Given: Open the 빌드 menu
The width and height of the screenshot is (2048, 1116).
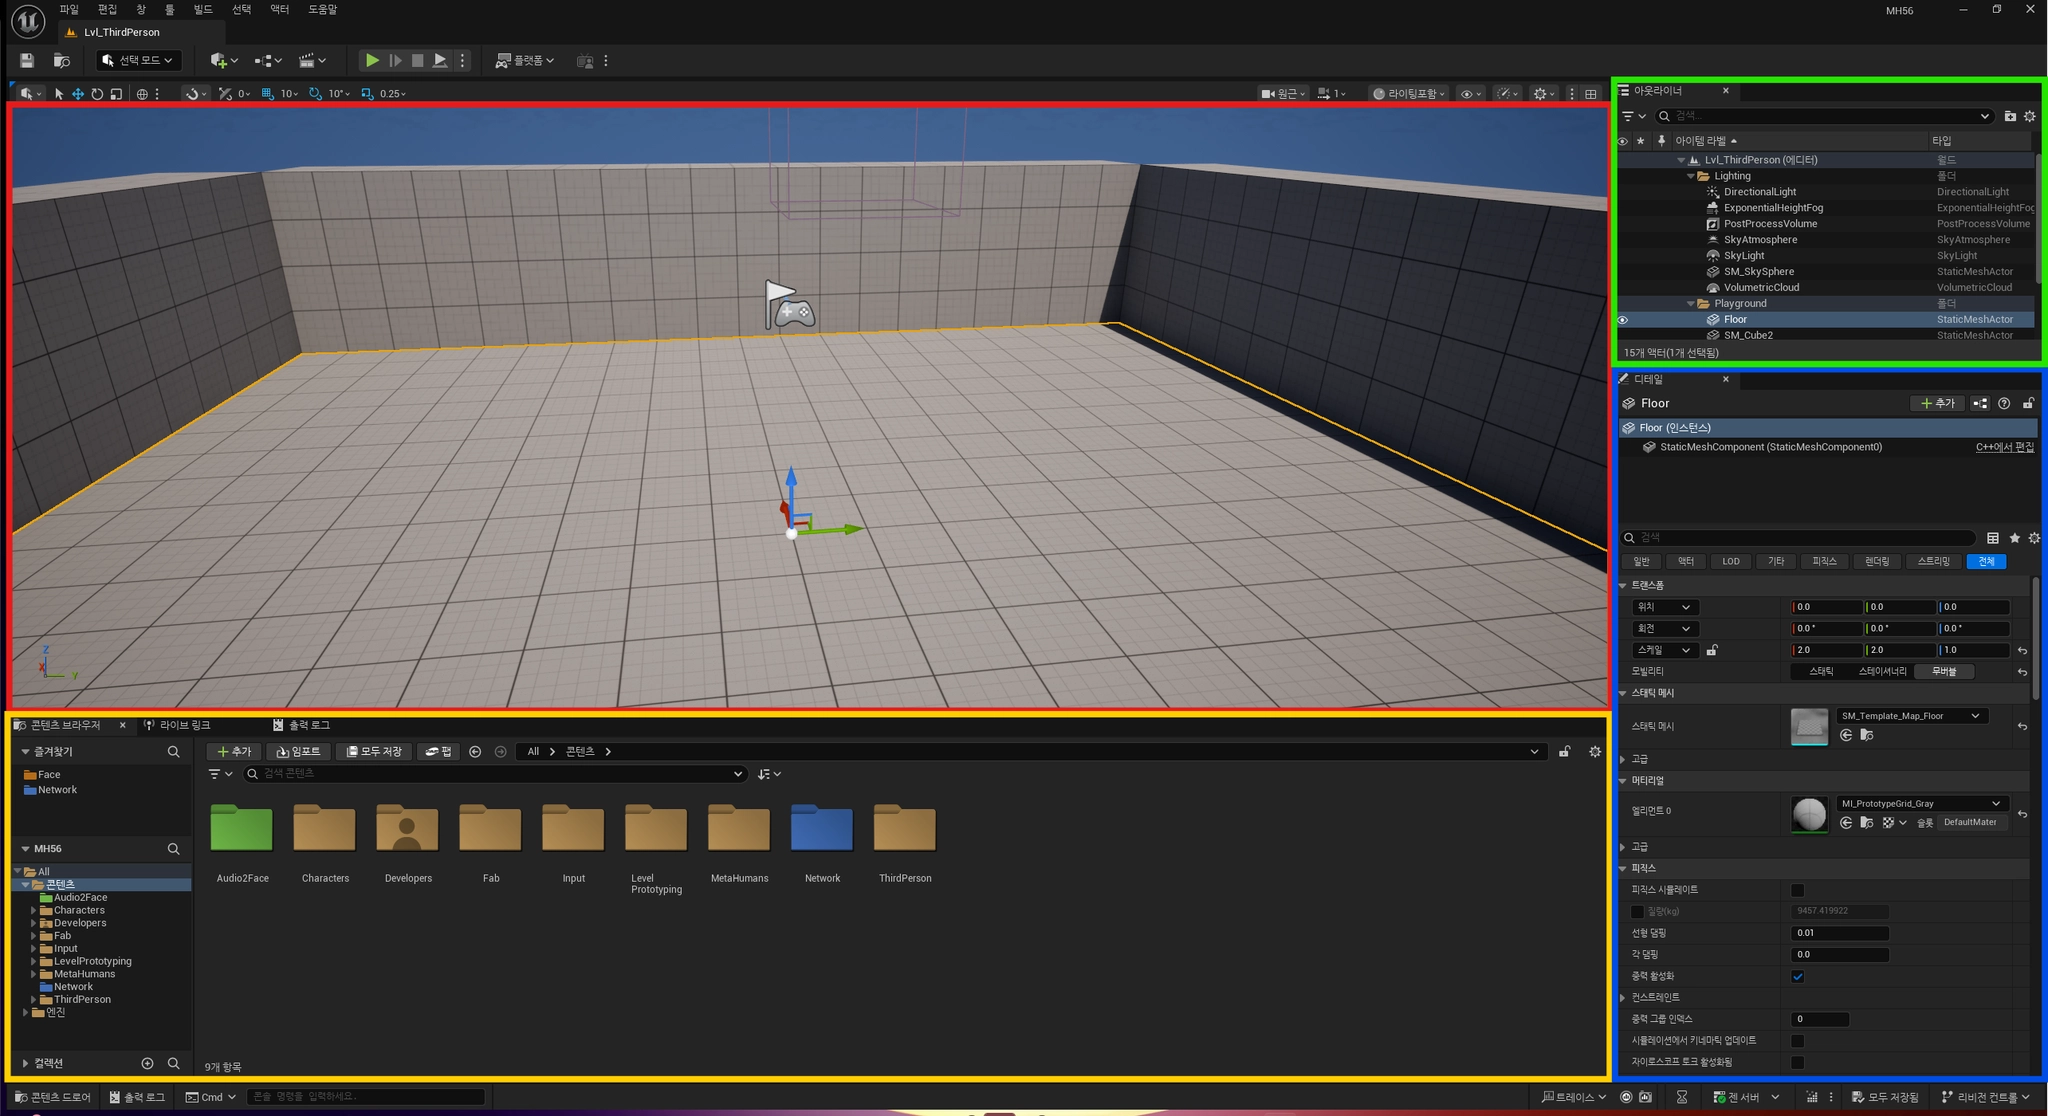Looking at the screenshot, I should [x=203, y=9].
